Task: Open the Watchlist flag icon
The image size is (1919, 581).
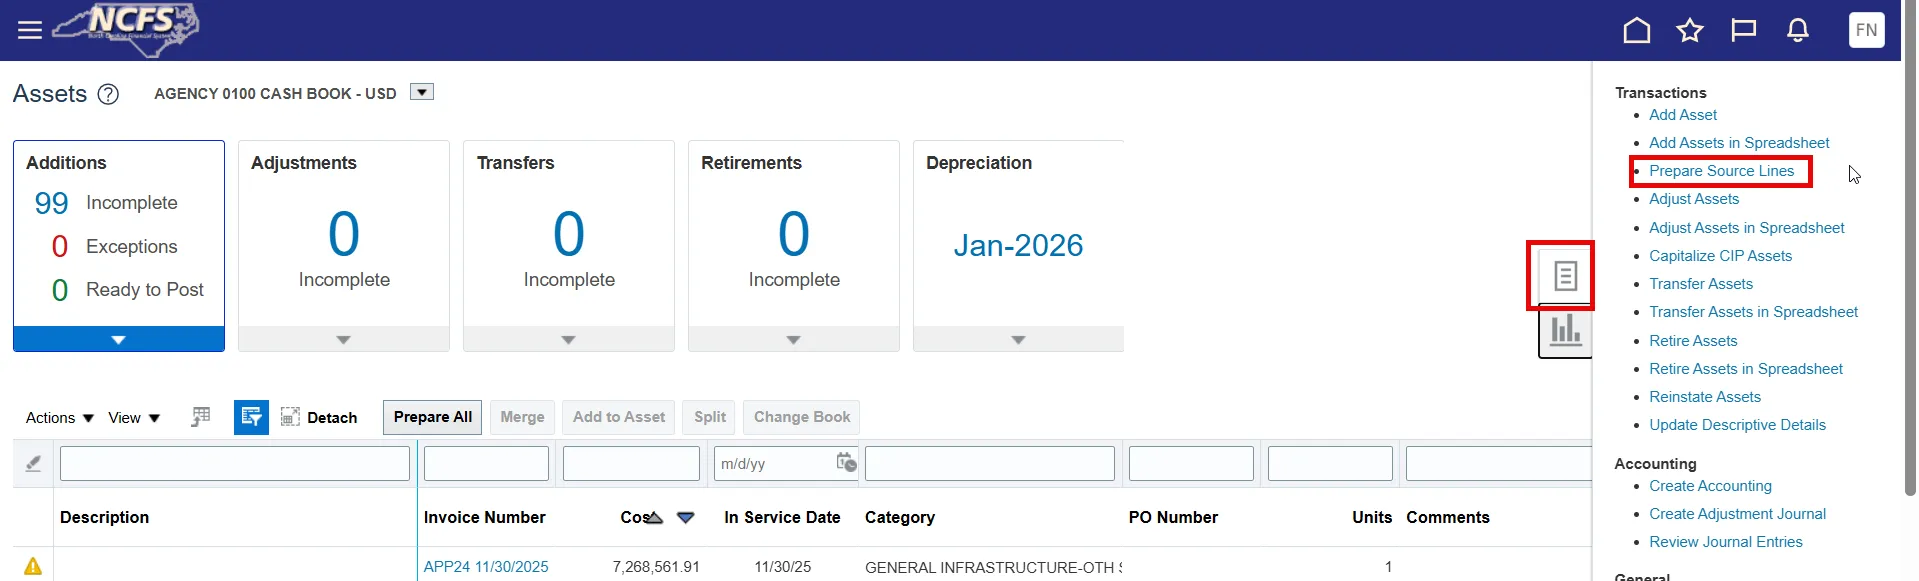Action: [1744, 30]
